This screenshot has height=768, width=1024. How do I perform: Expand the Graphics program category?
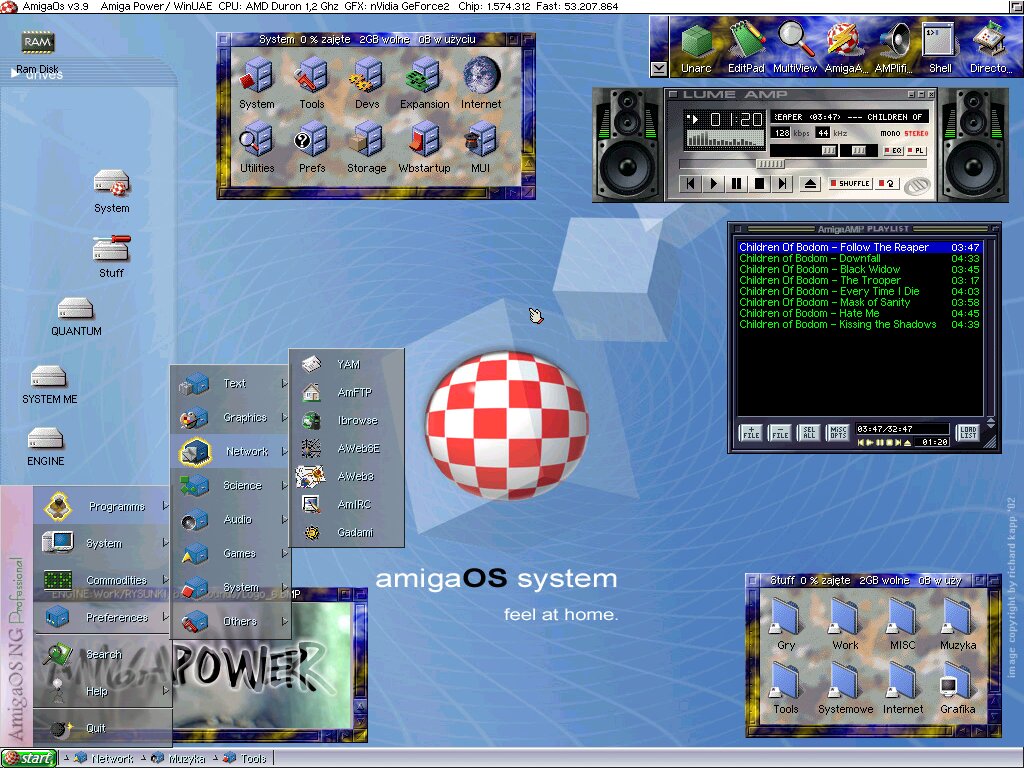(231, 417)
